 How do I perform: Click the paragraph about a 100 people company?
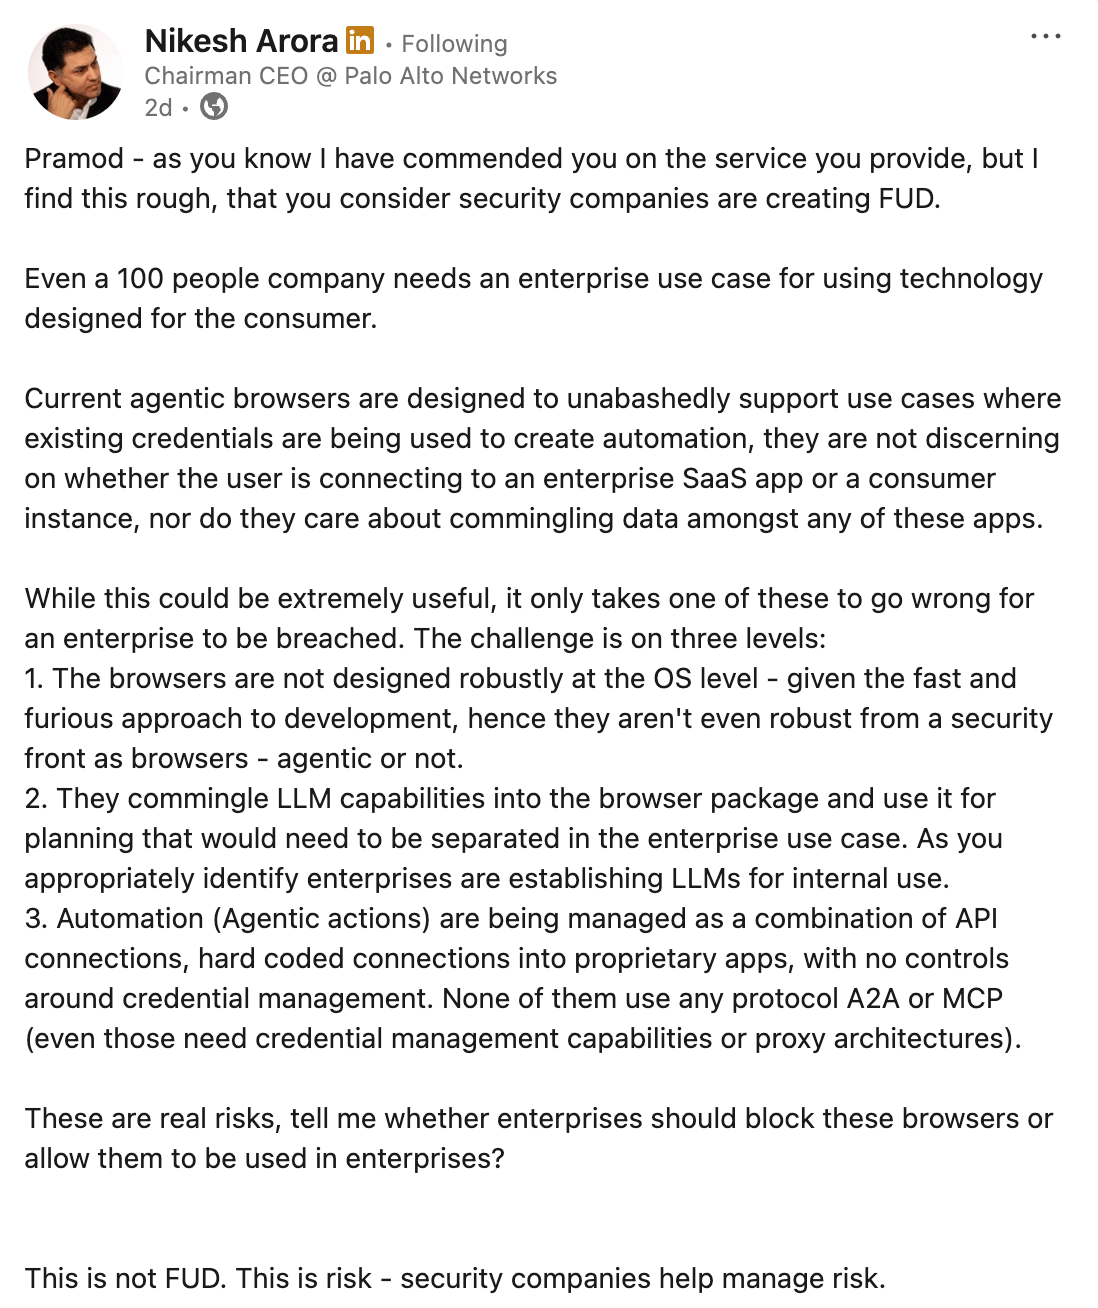coord(533,298)
